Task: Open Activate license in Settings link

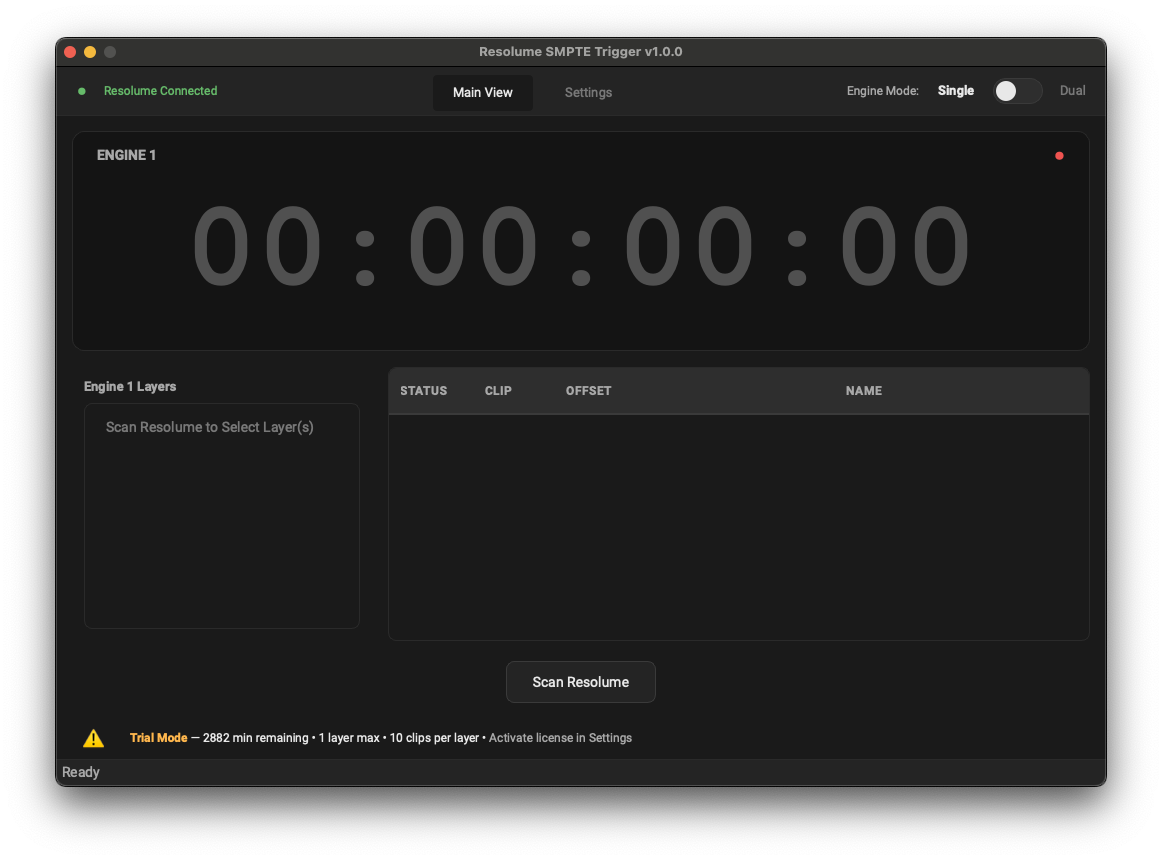Action: (x=560, y=738)
